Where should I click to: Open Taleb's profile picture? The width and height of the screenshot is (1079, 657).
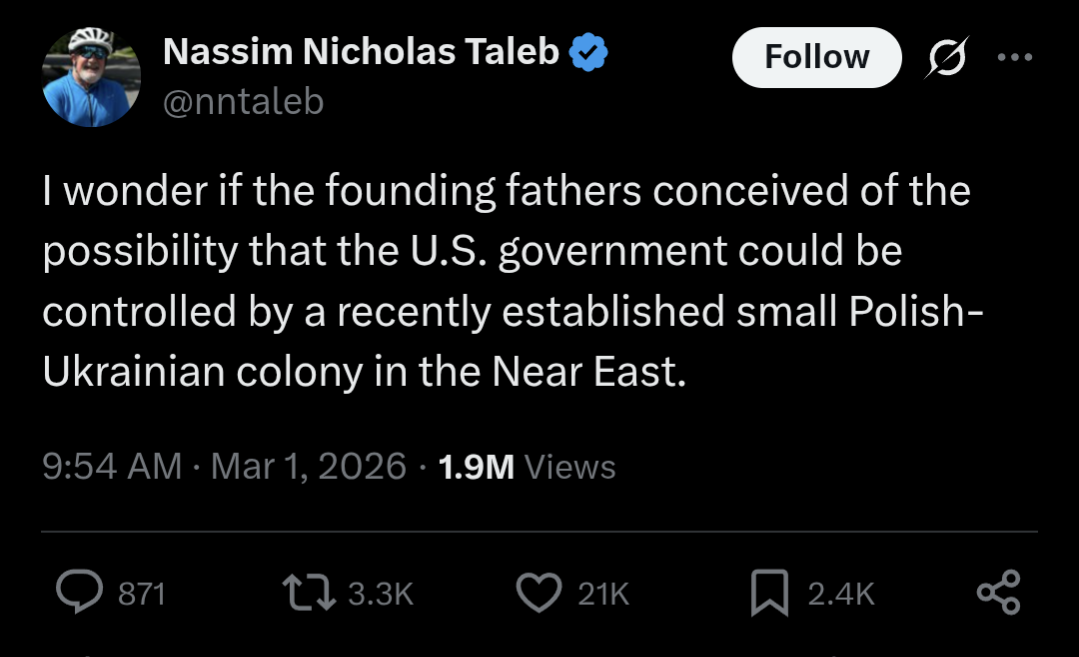(x=90, y=70)
